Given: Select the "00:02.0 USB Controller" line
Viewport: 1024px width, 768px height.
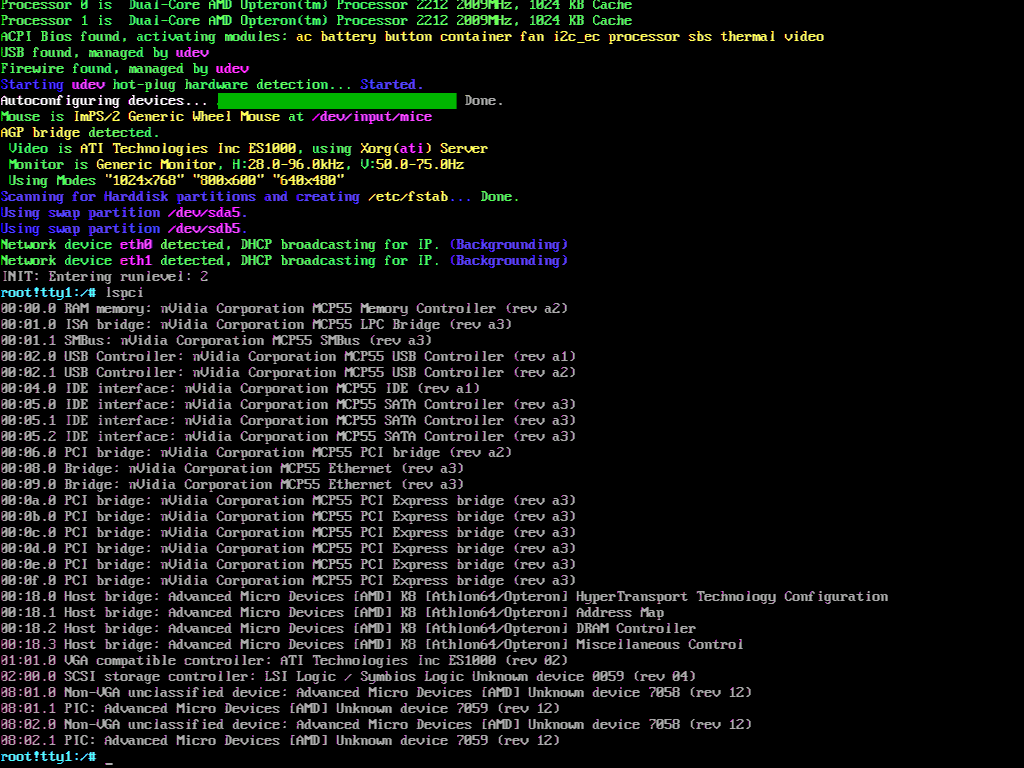Looking at the screenshot, I should click(288, 357).
